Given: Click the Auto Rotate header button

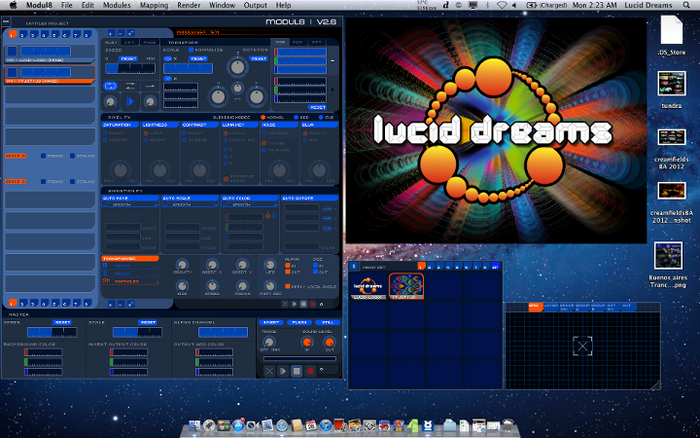Looking at the screenshot, I should [309, 198].
